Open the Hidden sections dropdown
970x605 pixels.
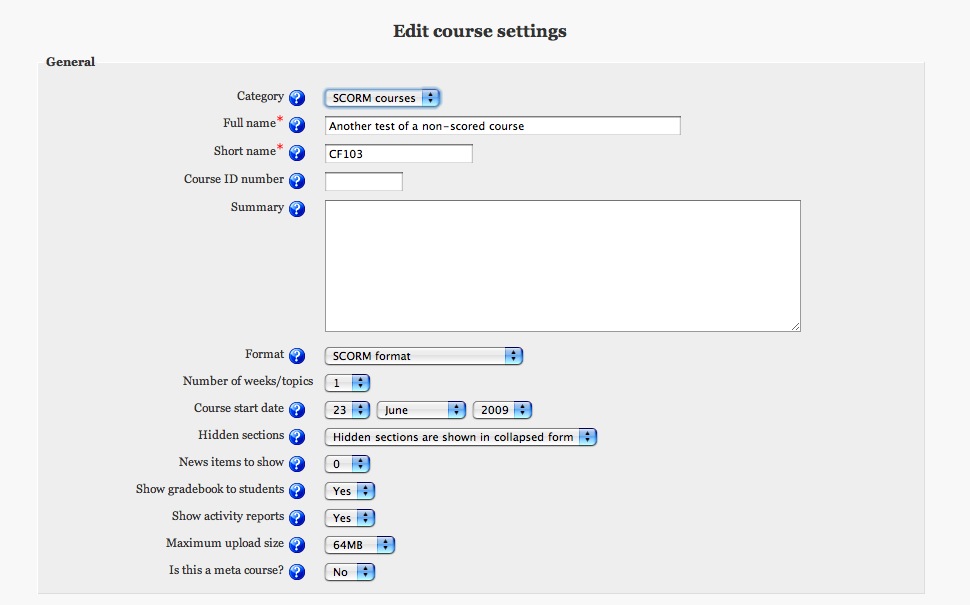click(461, 437)
